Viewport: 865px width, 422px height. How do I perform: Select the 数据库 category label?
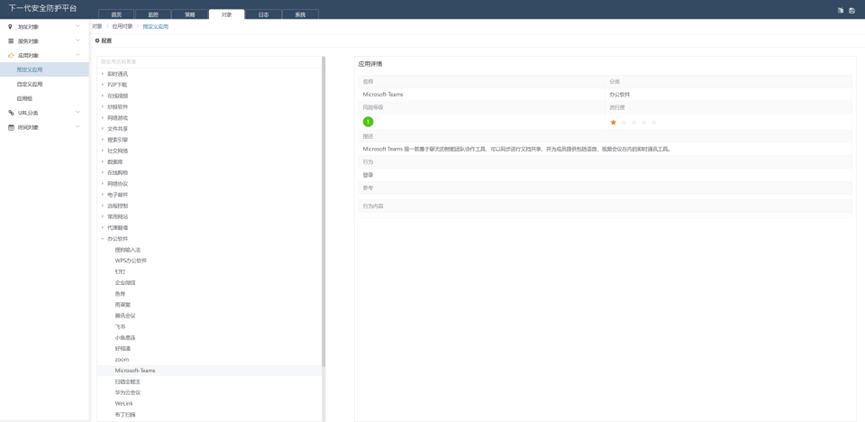[115, 162]
